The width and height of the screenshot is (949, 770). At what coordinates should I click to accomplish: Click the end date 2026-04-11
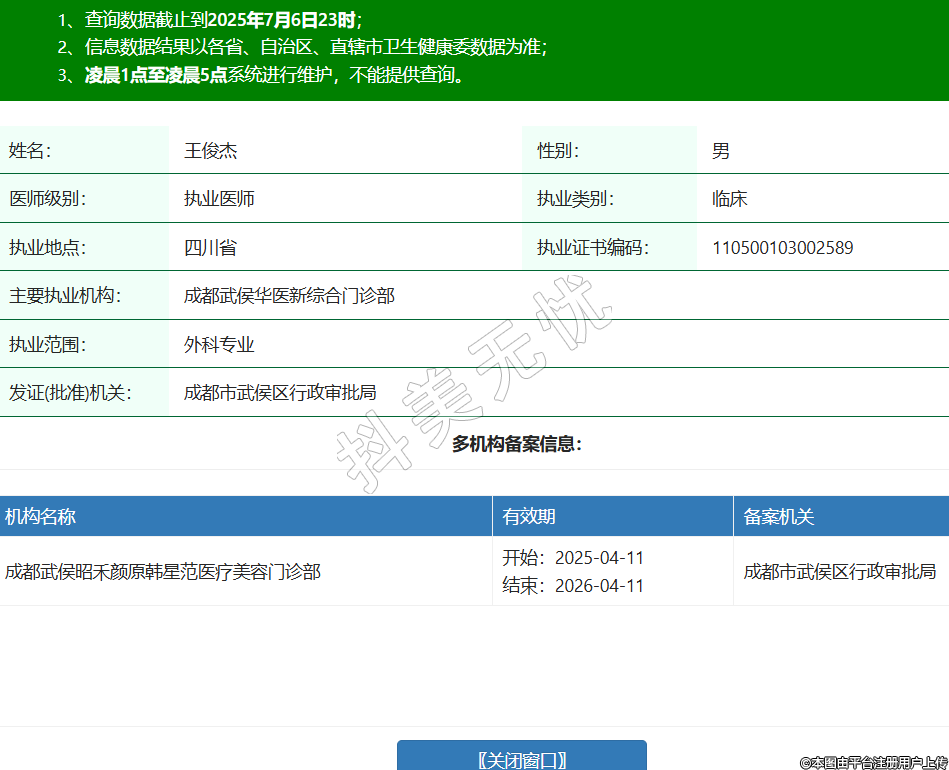coord(599,586)
